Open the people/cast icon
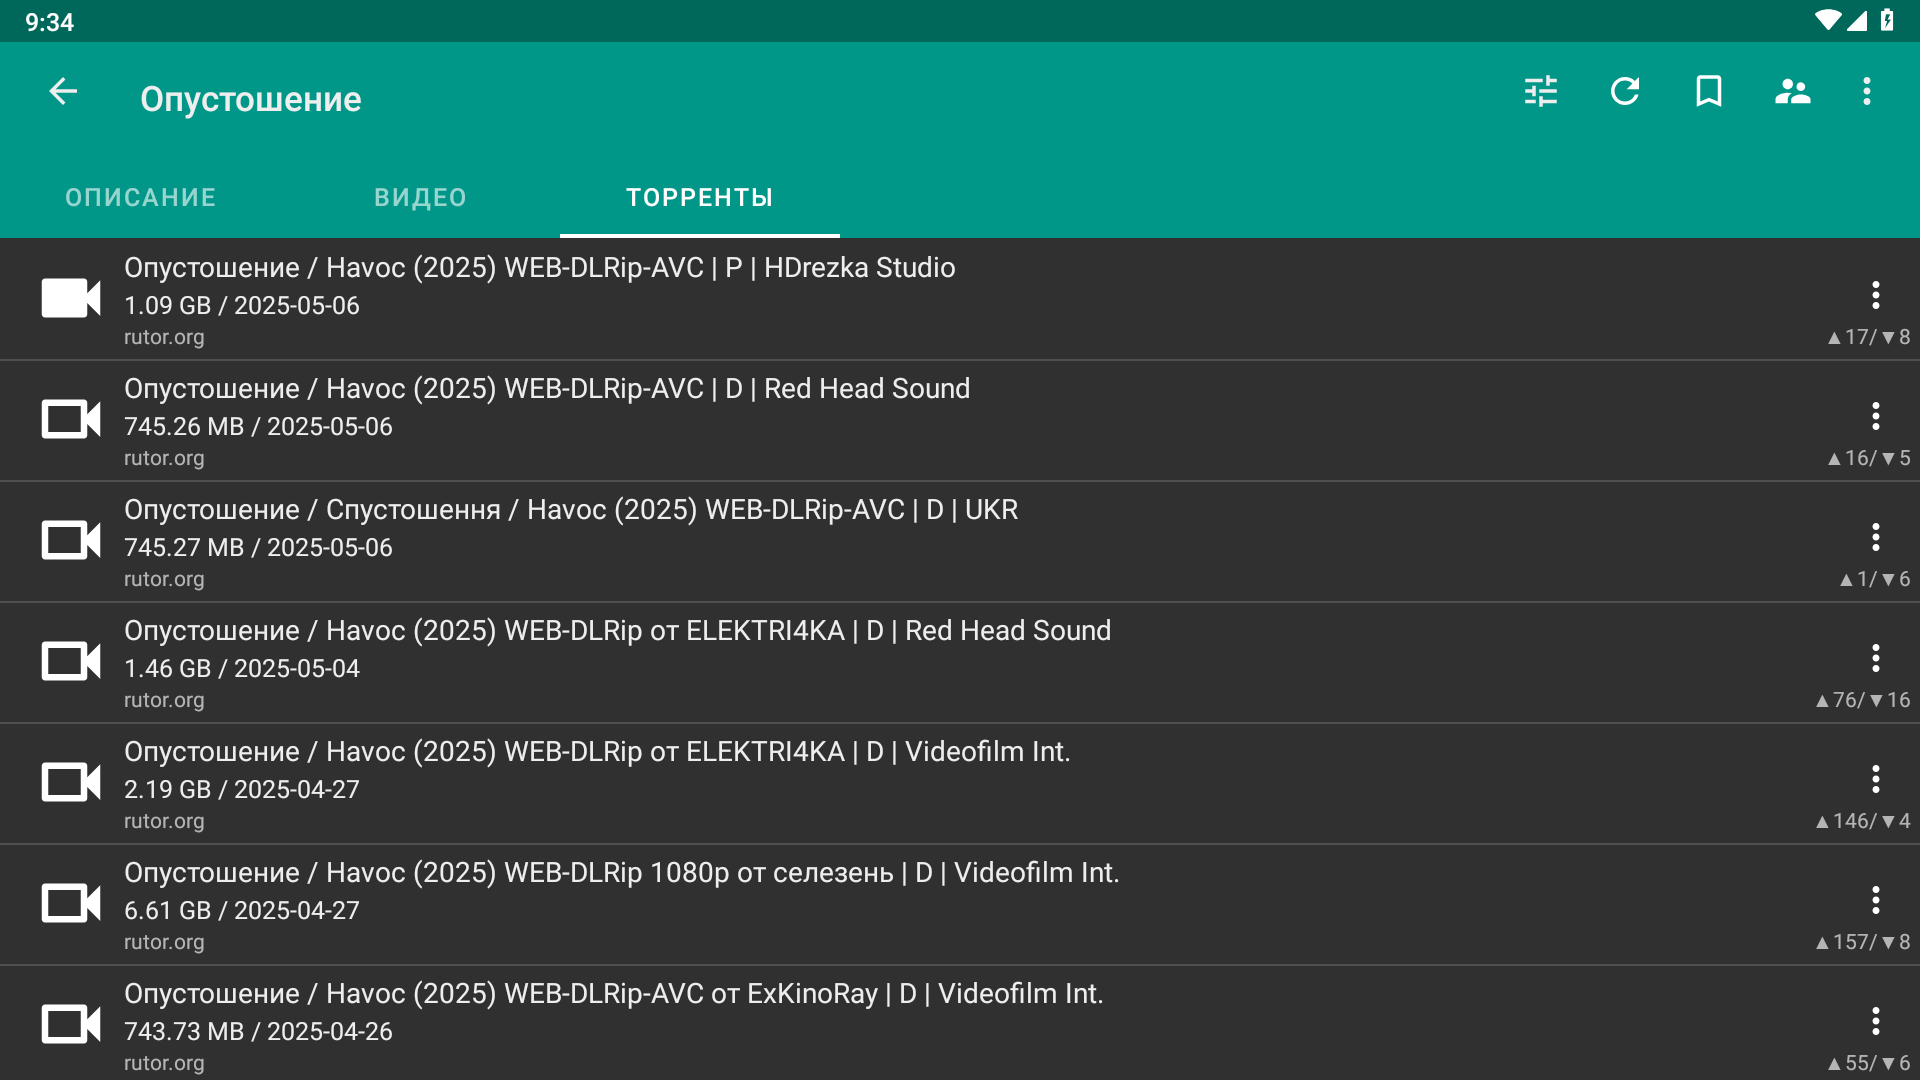The image size is (1920, 1080). (1792, 92)
